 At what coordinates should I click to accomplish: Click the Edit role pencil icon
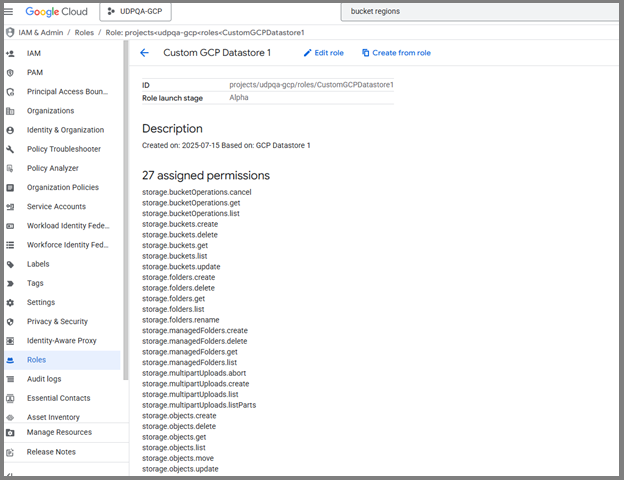click(x=306, y=53)
